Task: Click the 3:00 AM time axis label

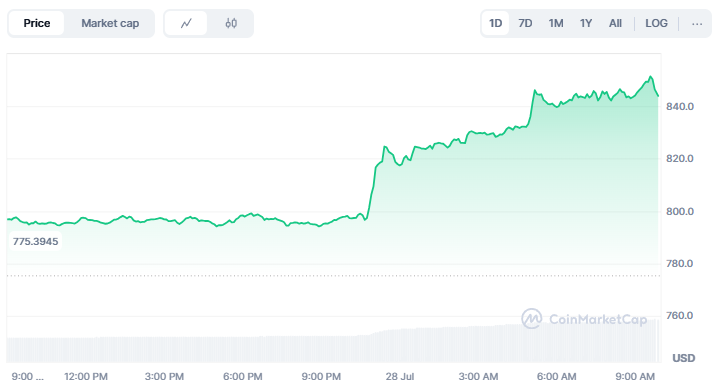Action: (478, 377)
